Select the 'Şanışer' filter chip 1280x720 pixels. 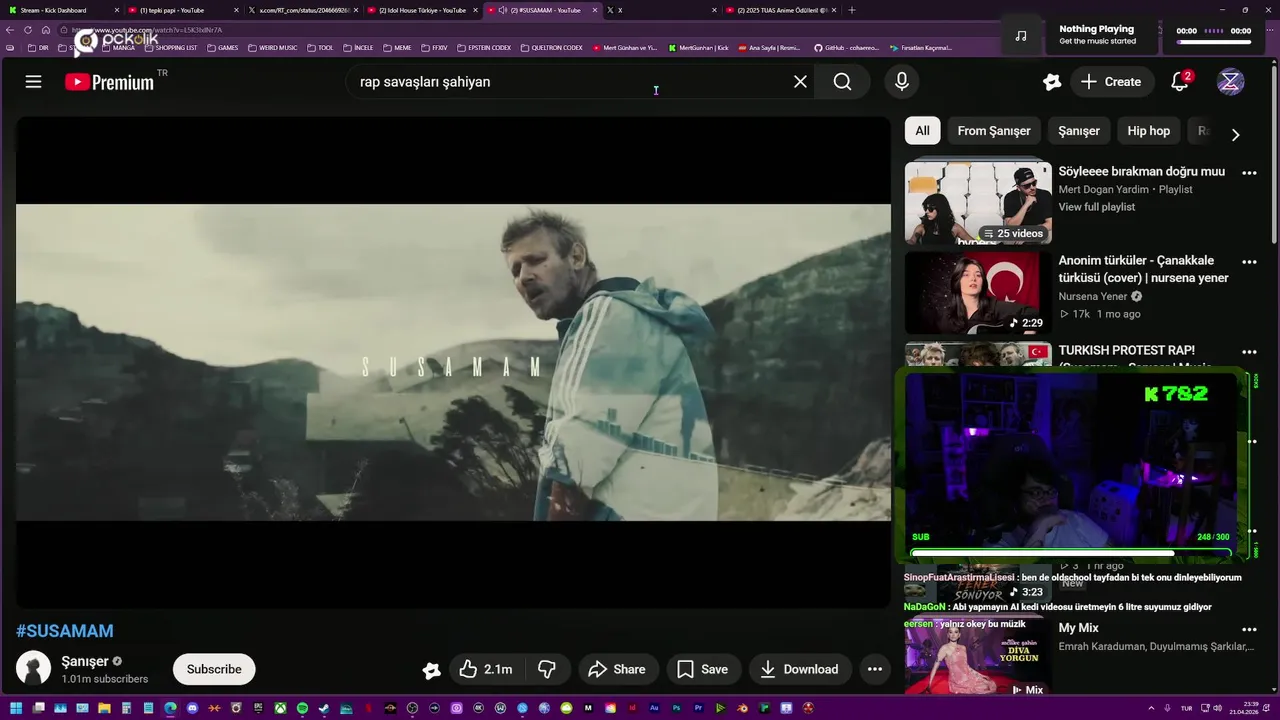point(1079,131)
